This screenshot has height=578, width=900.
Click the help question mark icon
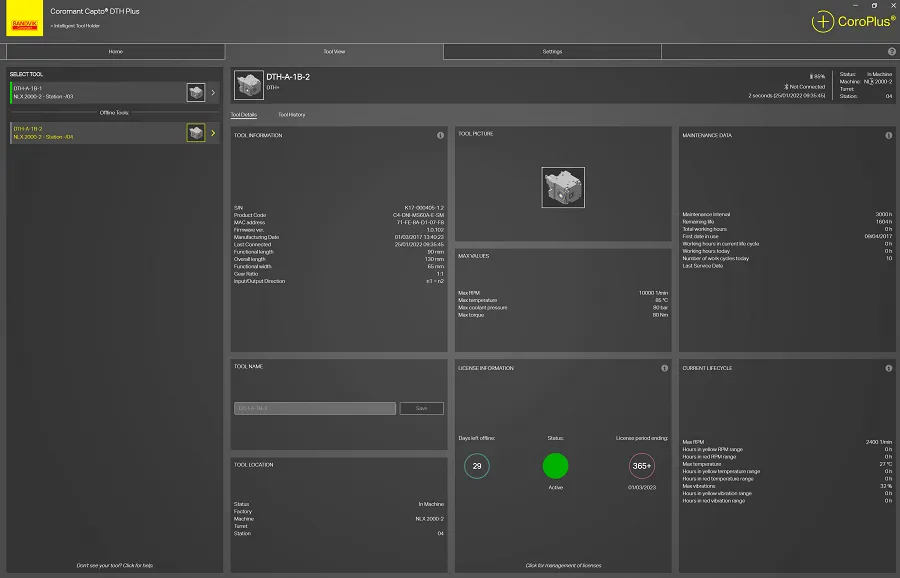click(891, 51)
